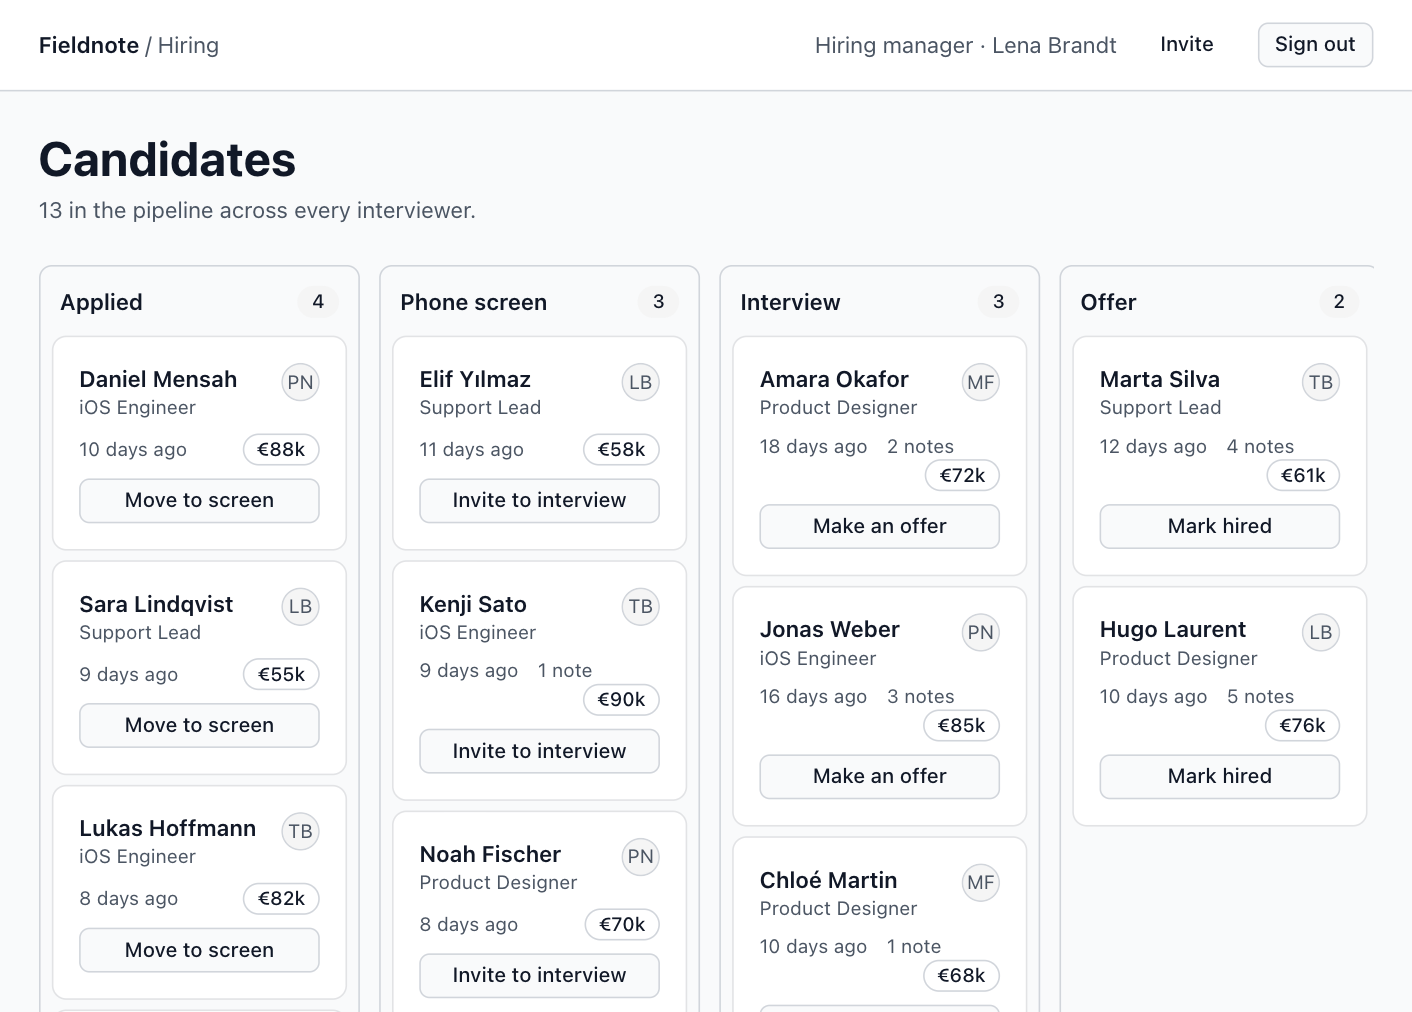
Task: Select the candidate name Noah Fischer
Action: (490, 854)
